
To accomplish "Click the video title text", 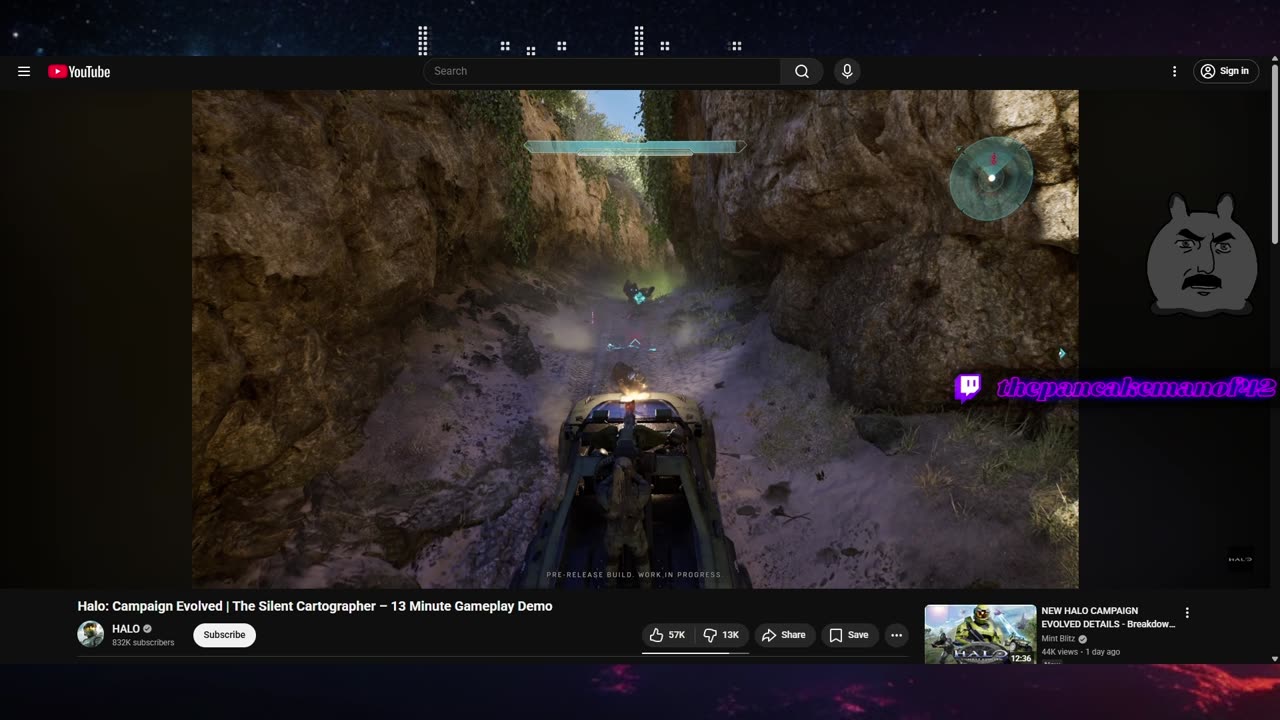I will [315, 606].
